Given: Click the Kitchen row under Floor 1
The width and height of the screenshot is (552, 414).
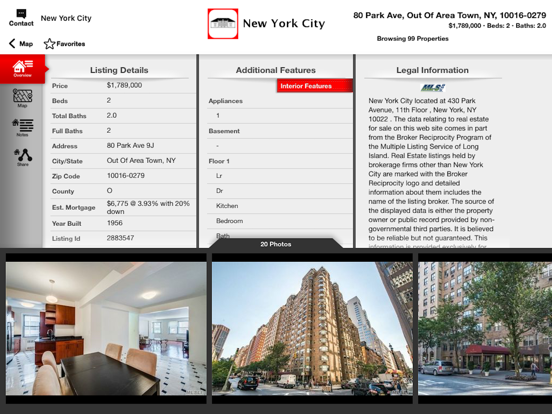Looking at the screenshot, I should 227,206.
